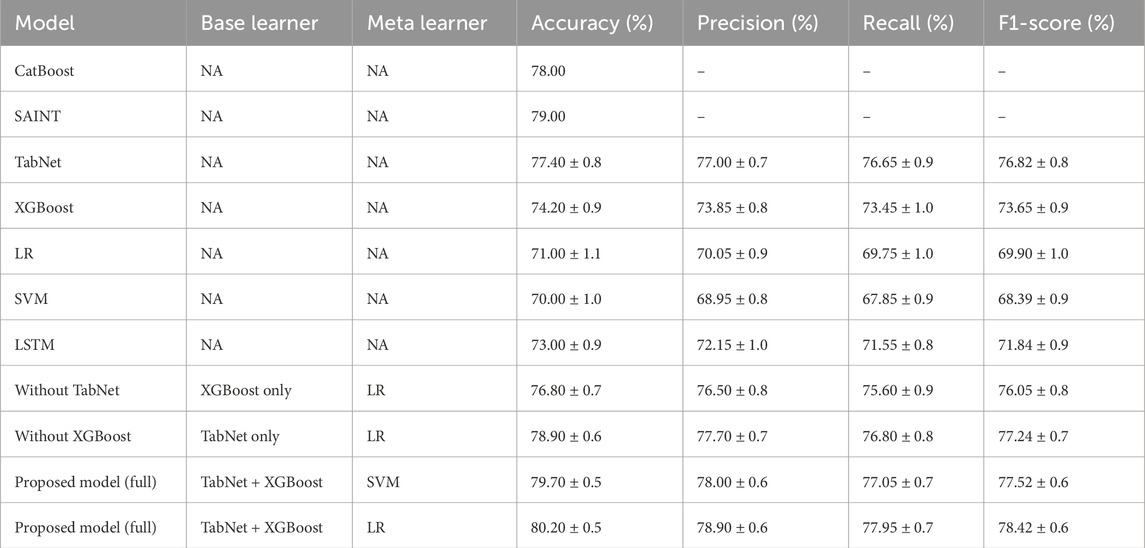This screenshot has width=1145, height=548.
Task: Select F1-score value 78.42 ± 0.6
Action: click(x=1033, y=528)
